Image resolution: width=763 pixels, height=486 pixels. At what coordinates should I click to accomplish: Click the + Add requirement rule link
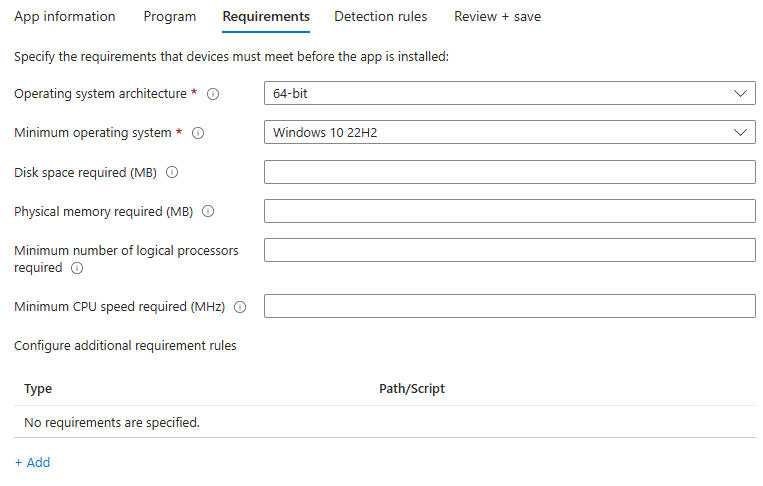(x=33, y=463)
